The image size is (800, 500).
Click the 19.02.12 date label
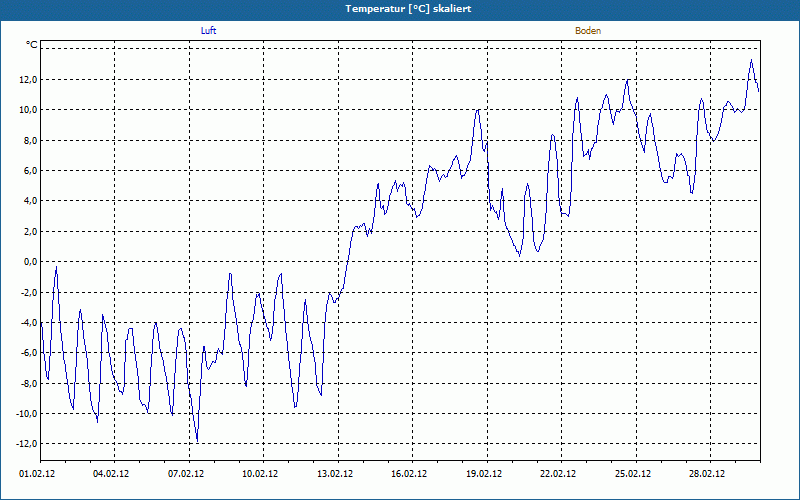484,474
